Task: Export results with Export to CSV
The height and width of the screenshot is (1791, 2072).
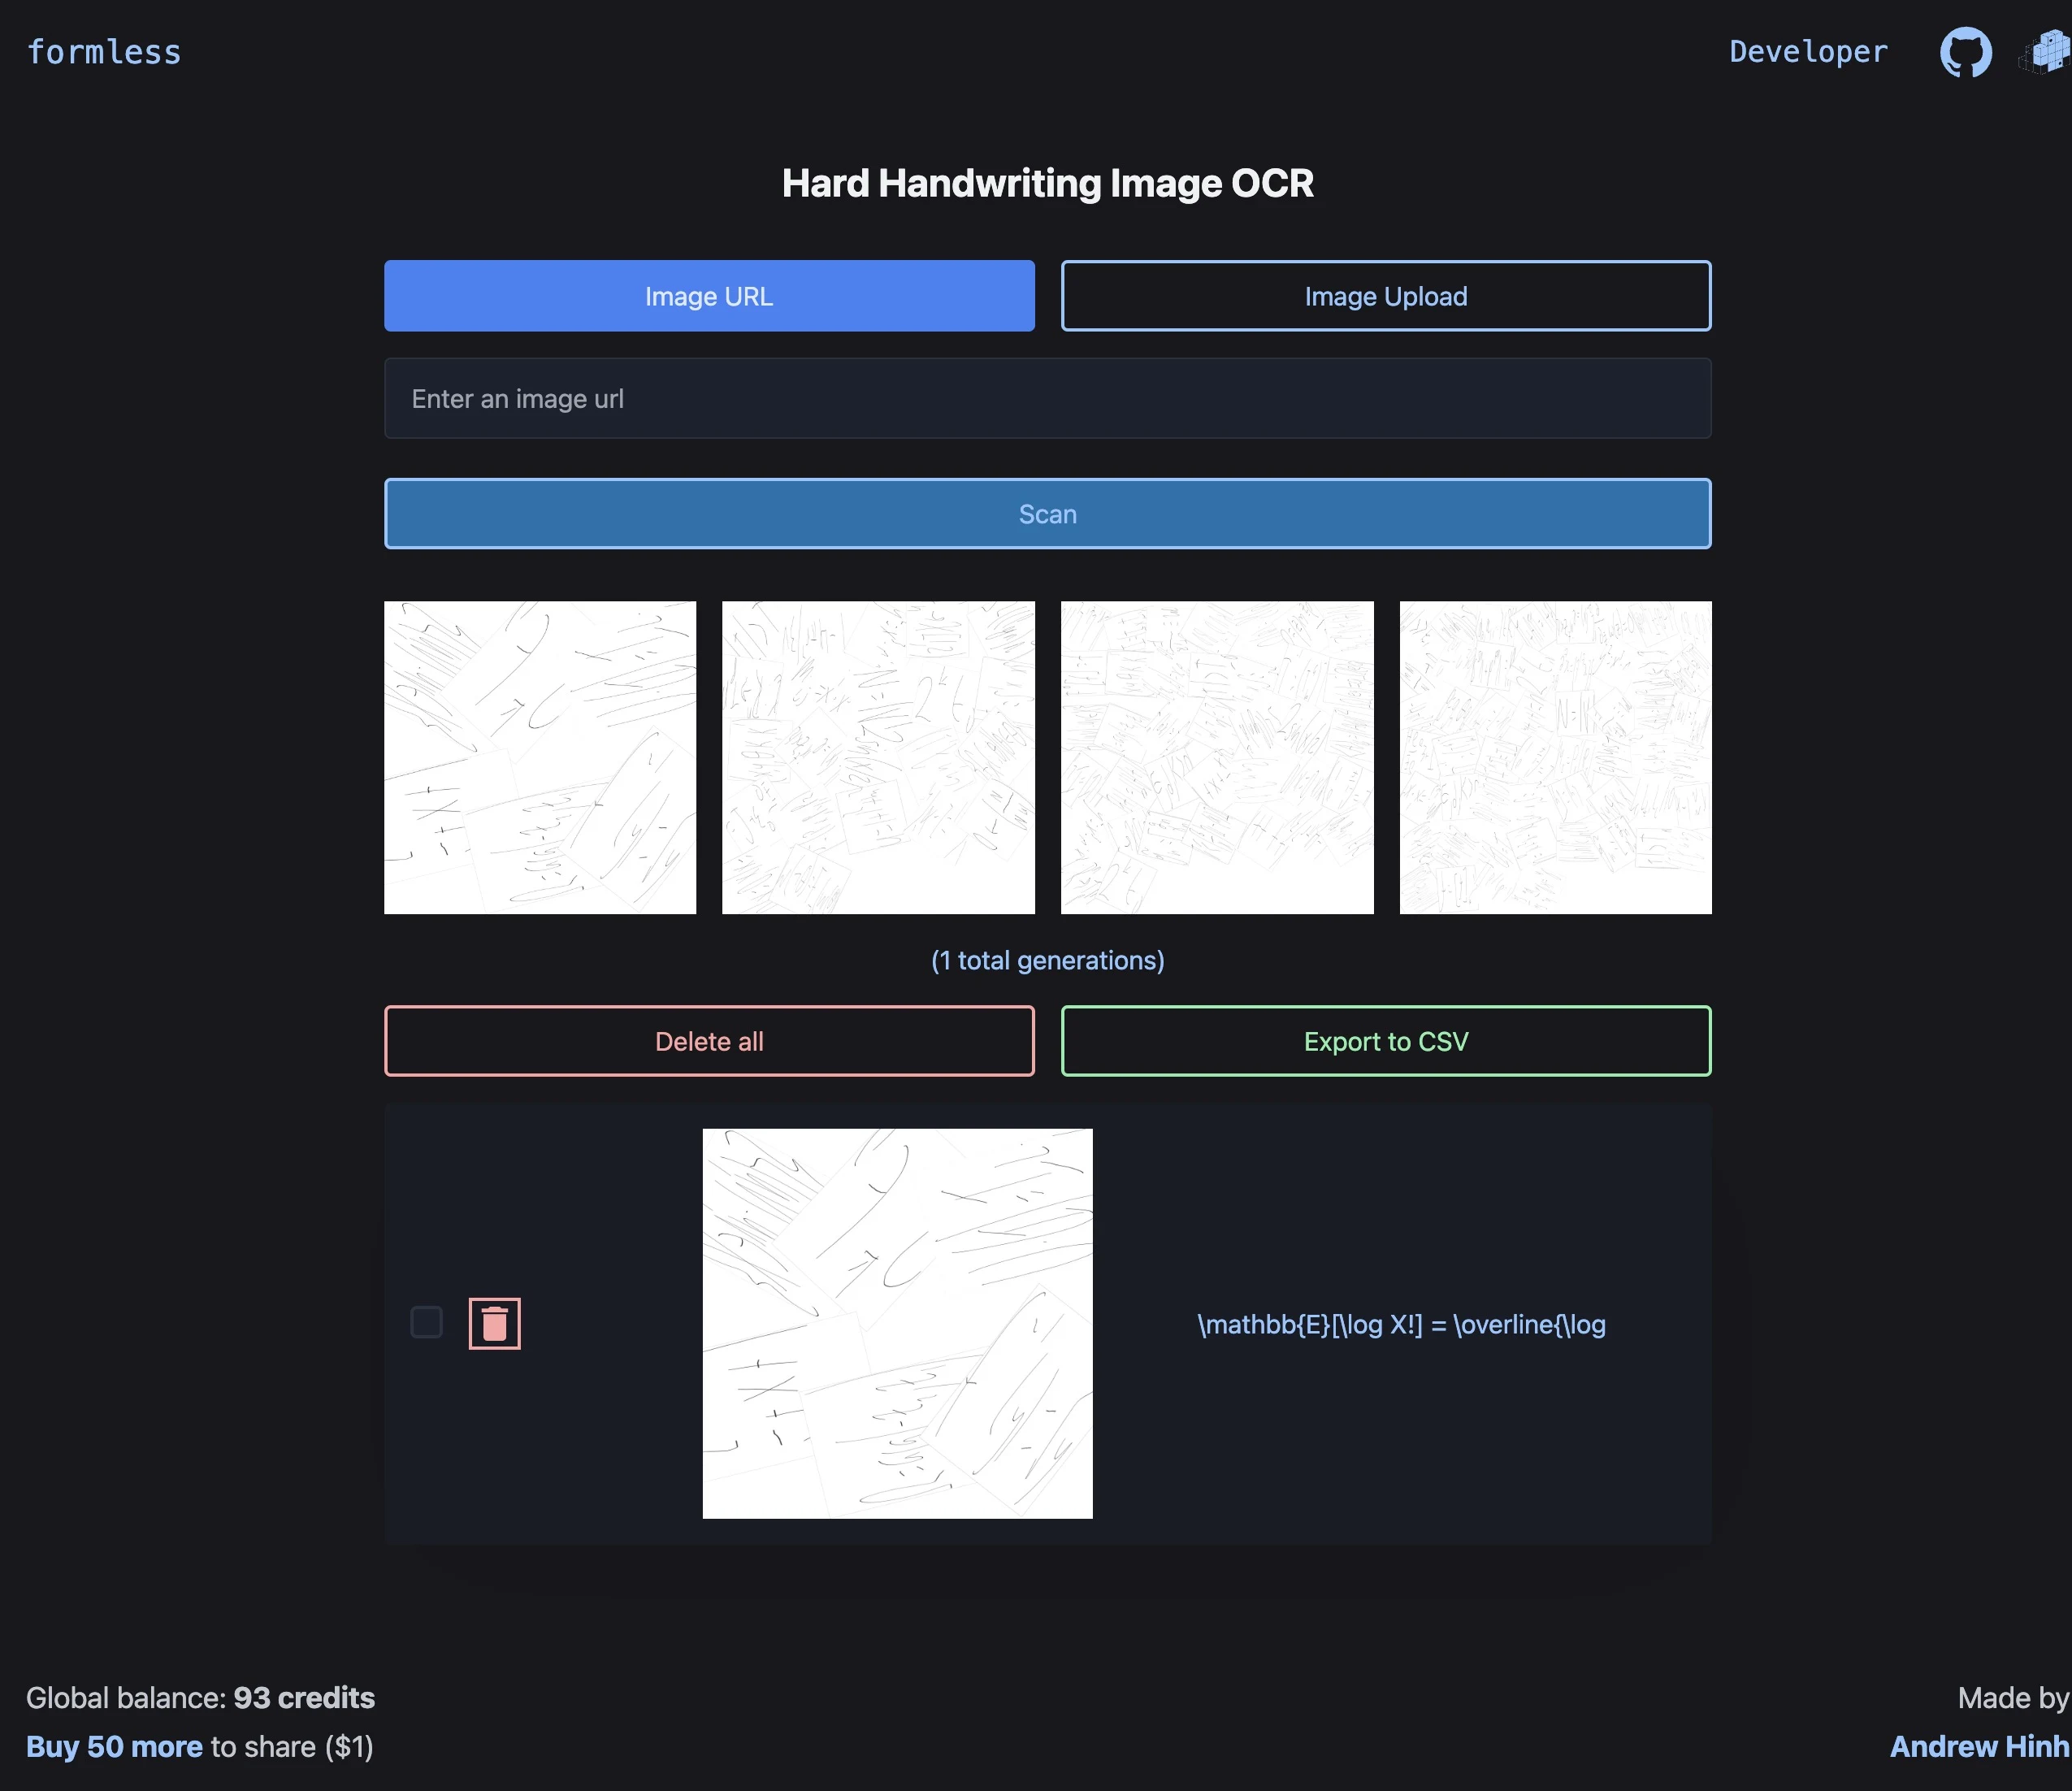Action: [1385, 1041]
